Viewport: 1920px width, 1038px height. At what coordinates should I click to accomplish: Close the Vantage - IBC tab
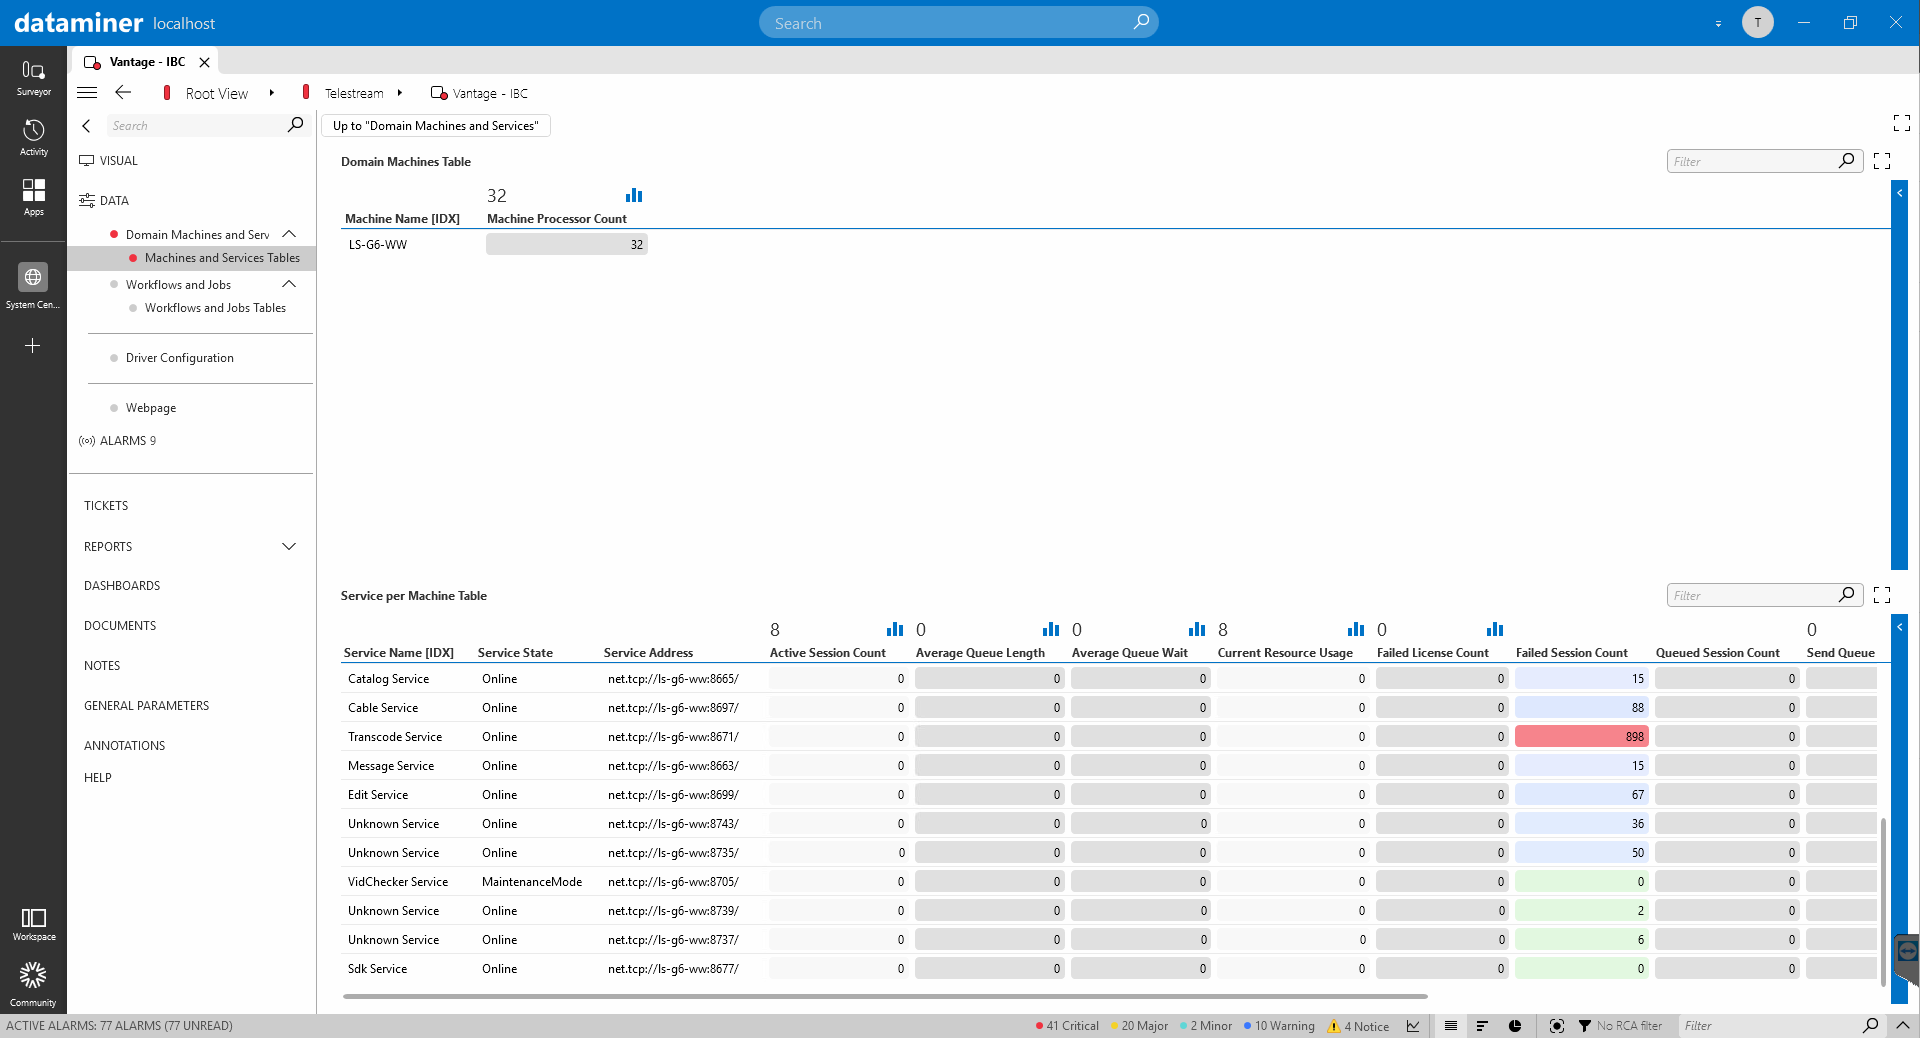click(204, 62)
